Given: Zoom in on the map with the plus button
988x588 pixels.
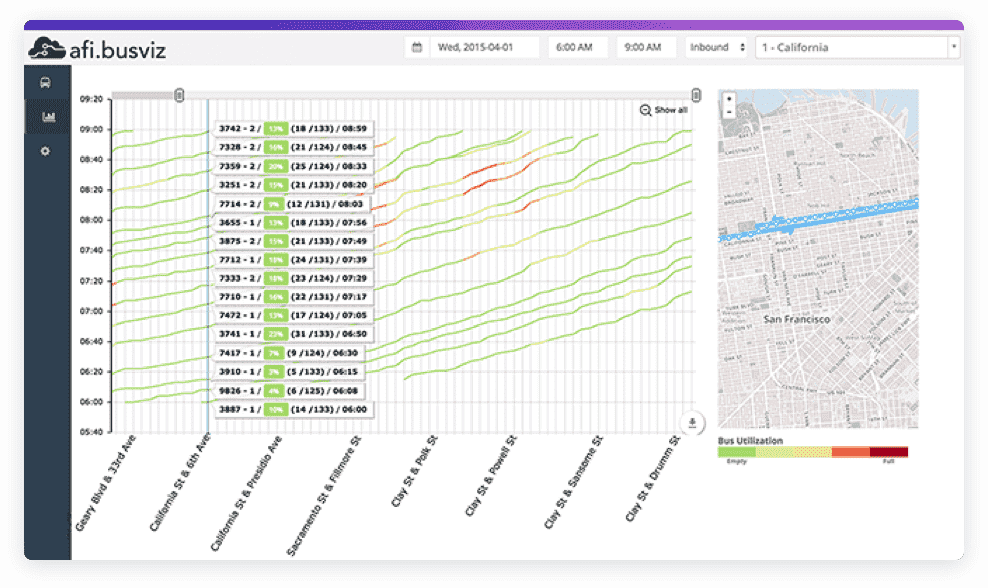Looking at the screenshot, I should pyautogui.click(x=727, y=100).
